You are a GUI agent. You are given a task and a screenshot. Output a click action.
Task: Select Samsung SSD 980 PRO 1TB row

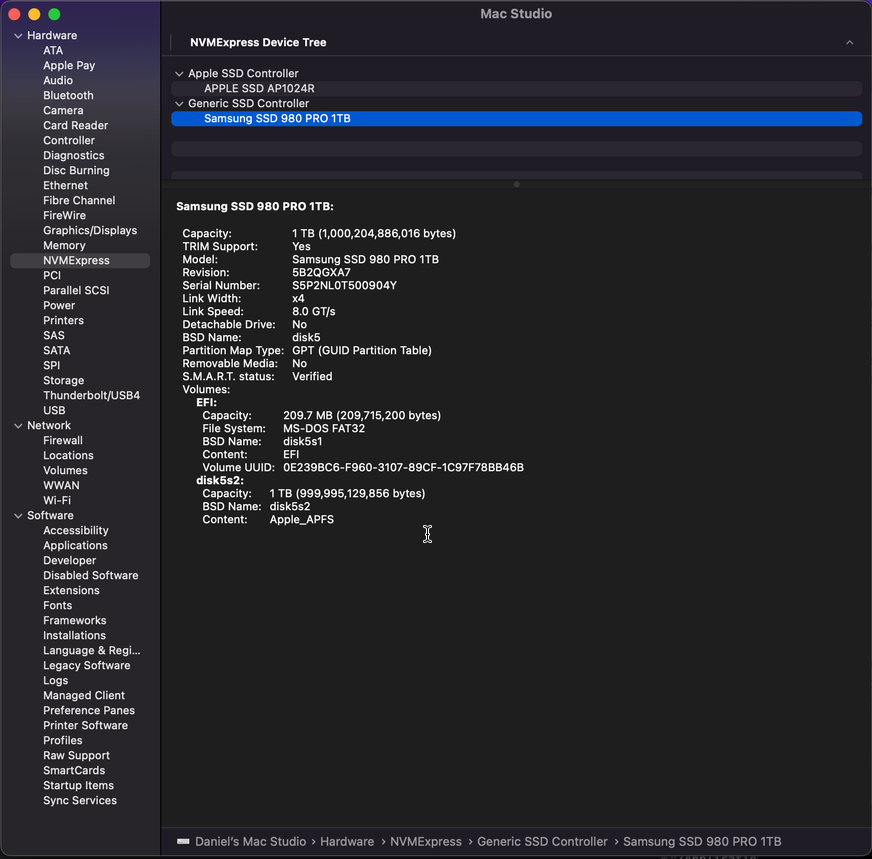point(516,118)
